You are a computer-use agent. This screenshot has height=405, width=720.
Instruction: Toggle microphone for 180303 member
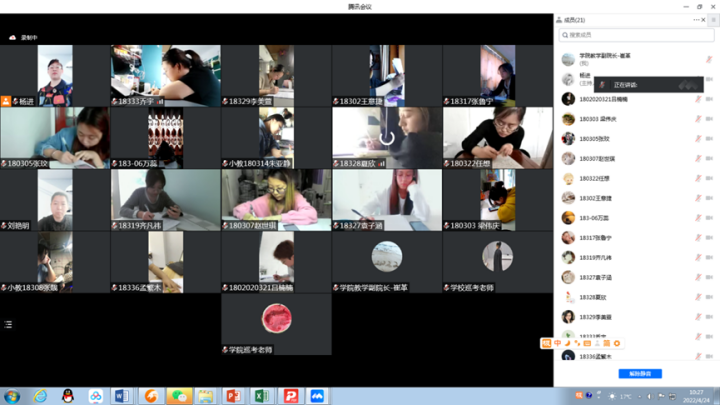698,119
